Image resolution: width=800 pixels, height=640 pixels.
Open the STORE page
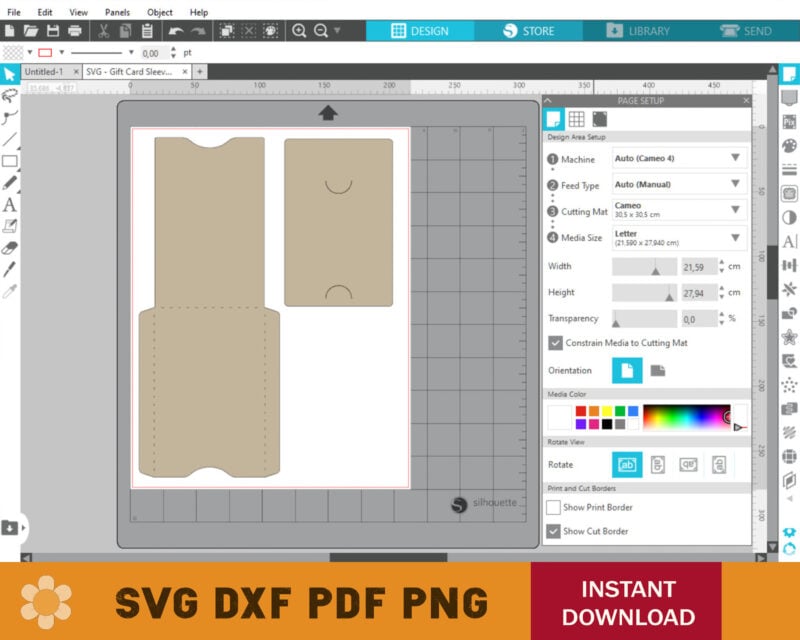[x=528, y=31]
